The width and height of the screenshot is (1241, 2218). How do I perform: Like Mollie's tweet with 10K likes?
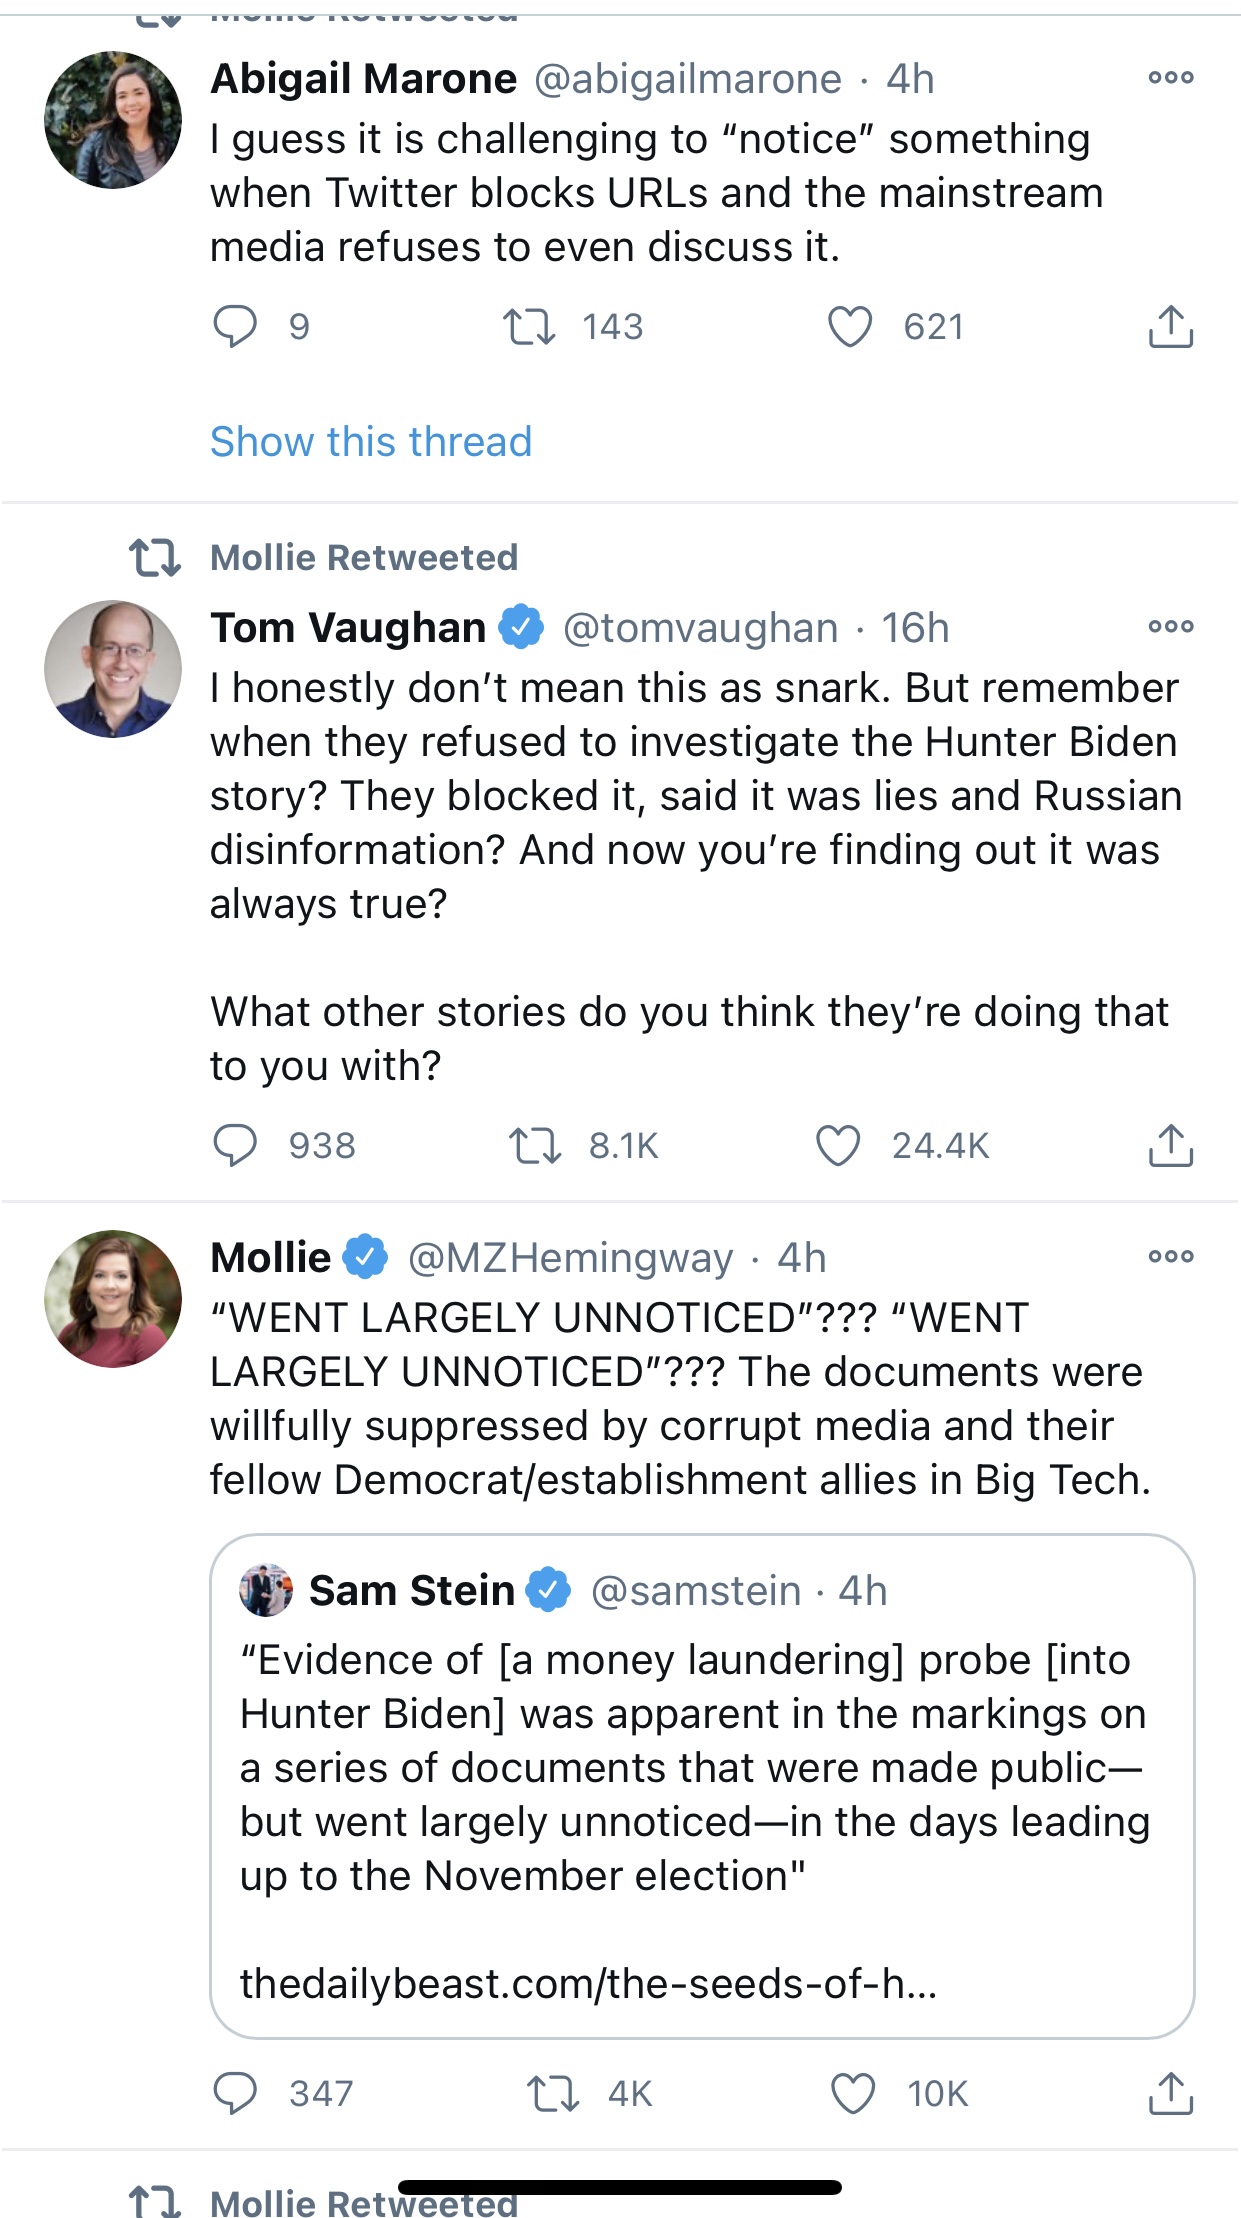pos(853,2093)
